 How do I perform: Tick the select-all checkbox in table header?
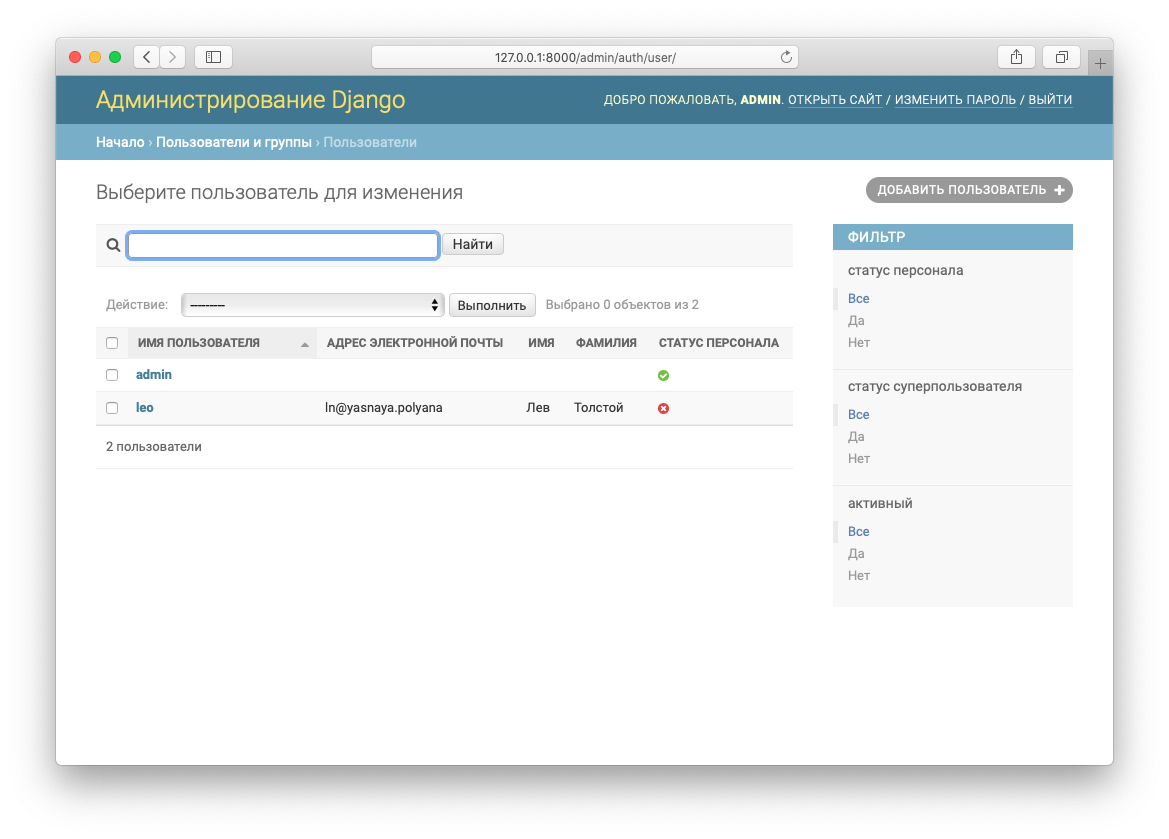pyautogui.click(x=112, y=343)
